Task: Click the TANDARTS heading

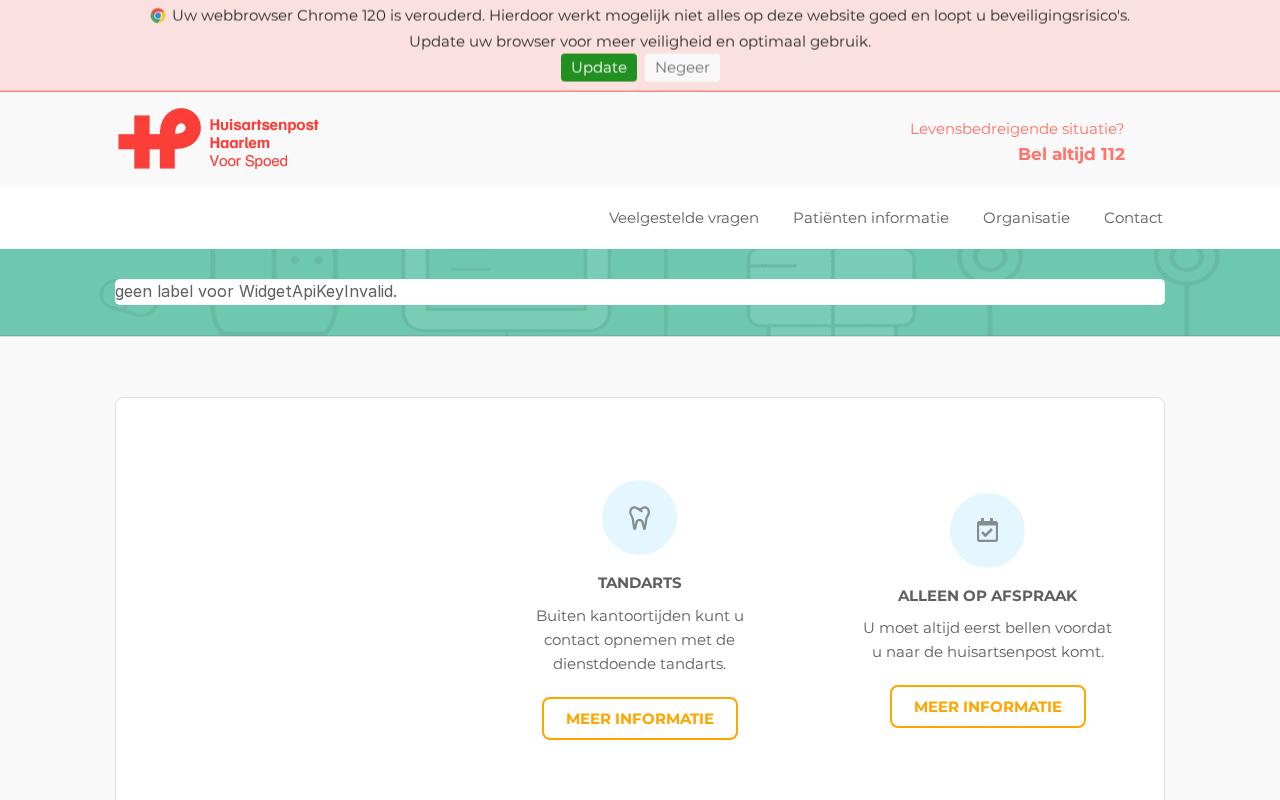Action: point(640,583)
